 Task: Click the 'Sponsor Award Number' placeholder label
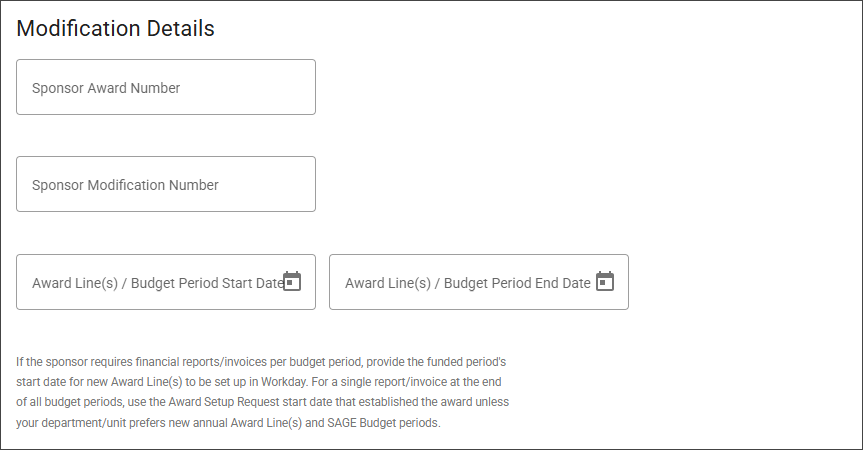pos(106,88)
